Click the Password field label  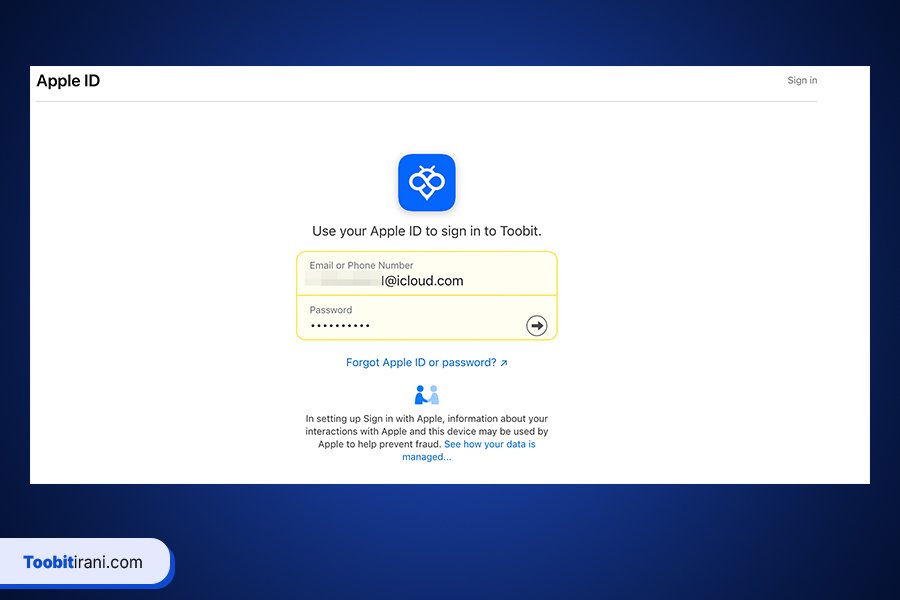331,310
